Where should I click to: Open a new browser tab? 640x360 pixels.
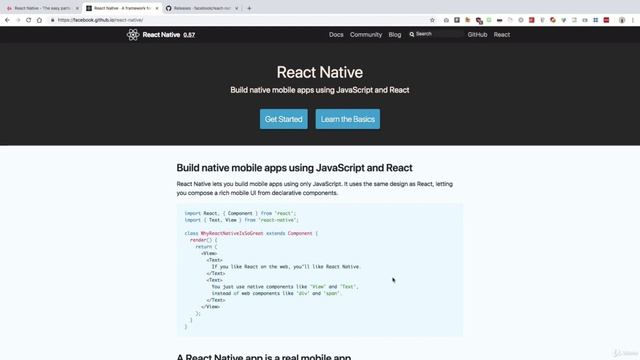click(x=249, y=8)
